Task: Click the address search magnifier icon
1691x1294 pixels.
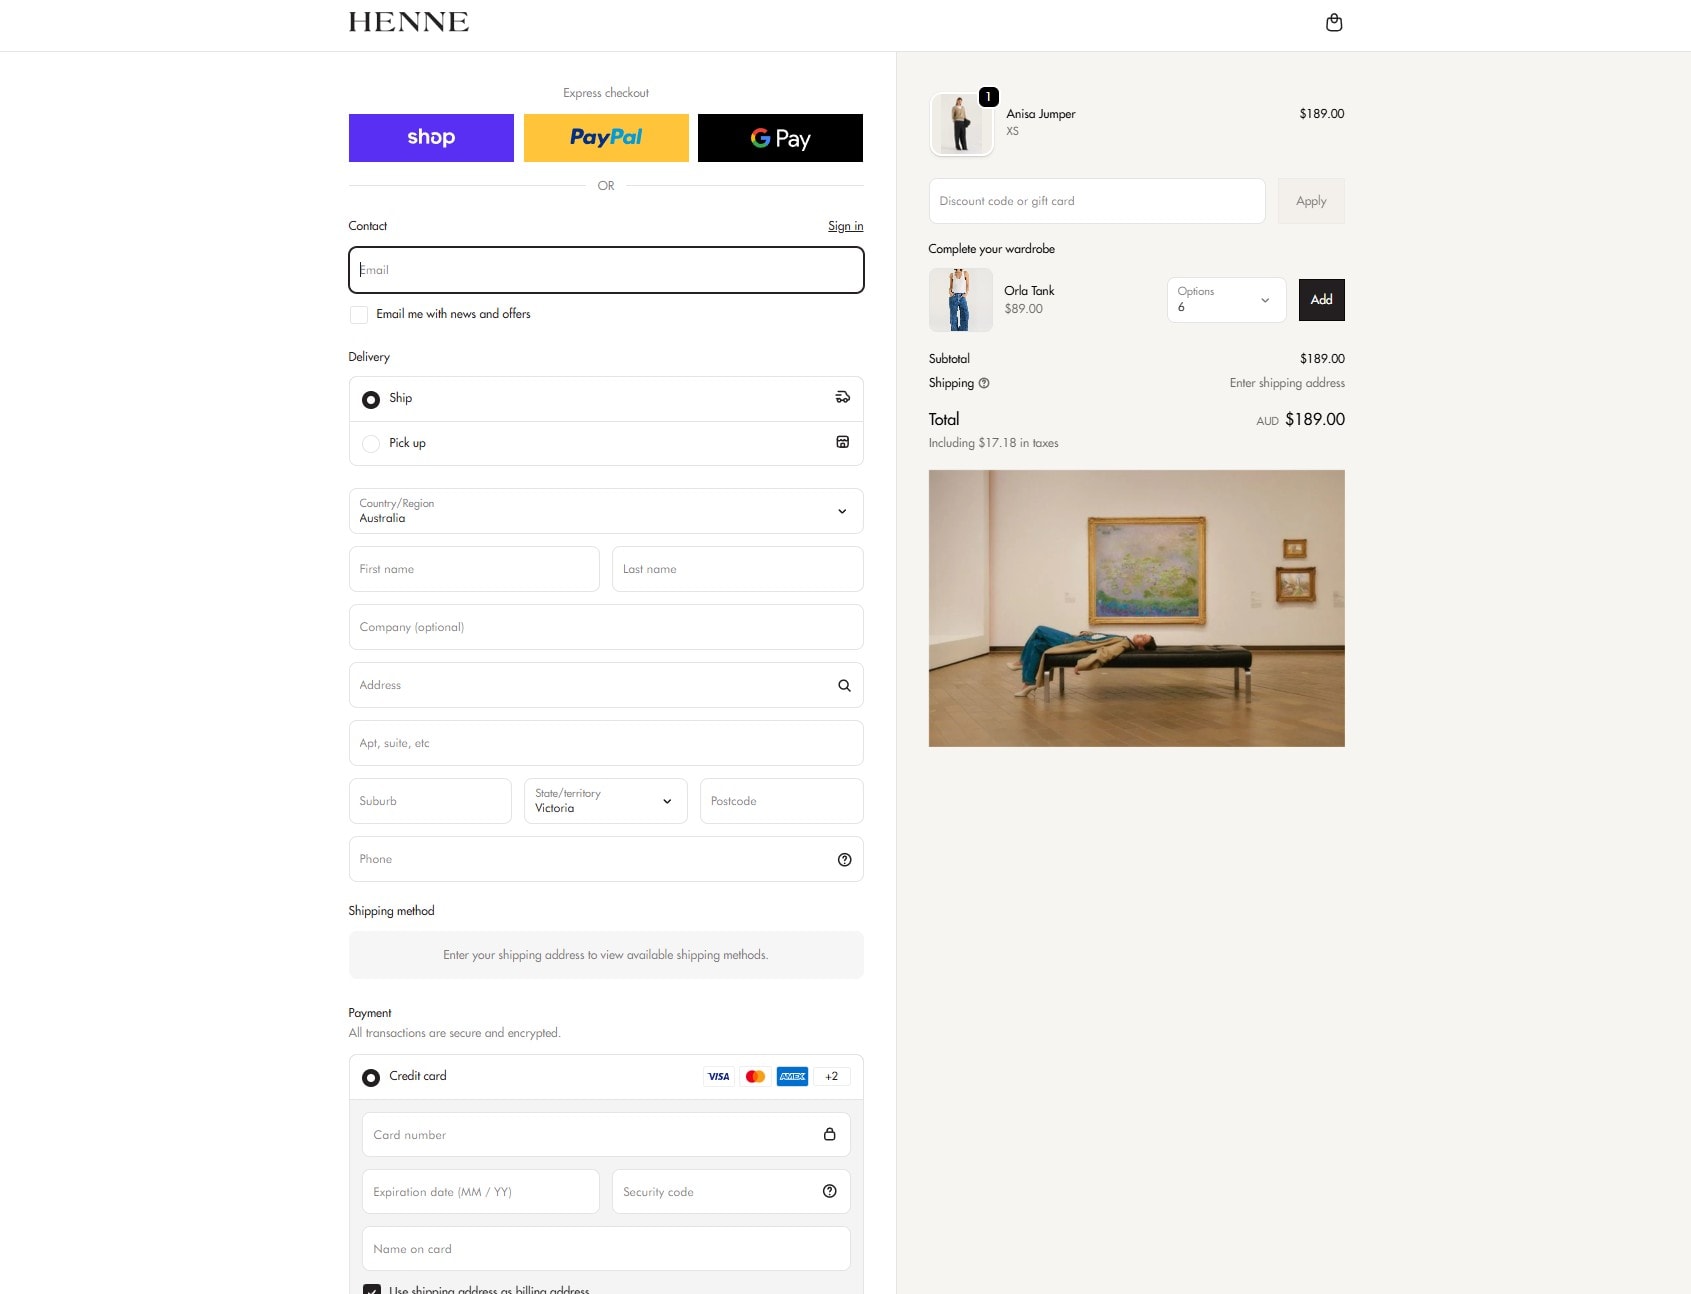Action: coord(844,686)
